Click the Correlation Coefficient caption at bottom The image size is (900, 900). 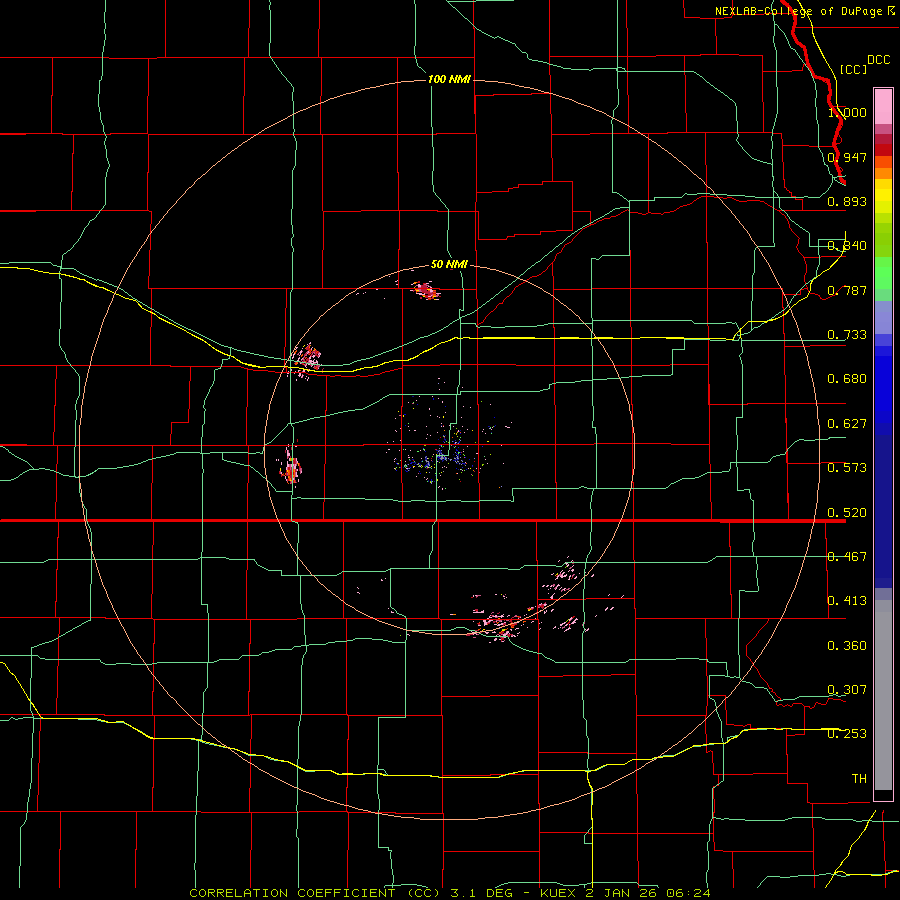point(449,893)
